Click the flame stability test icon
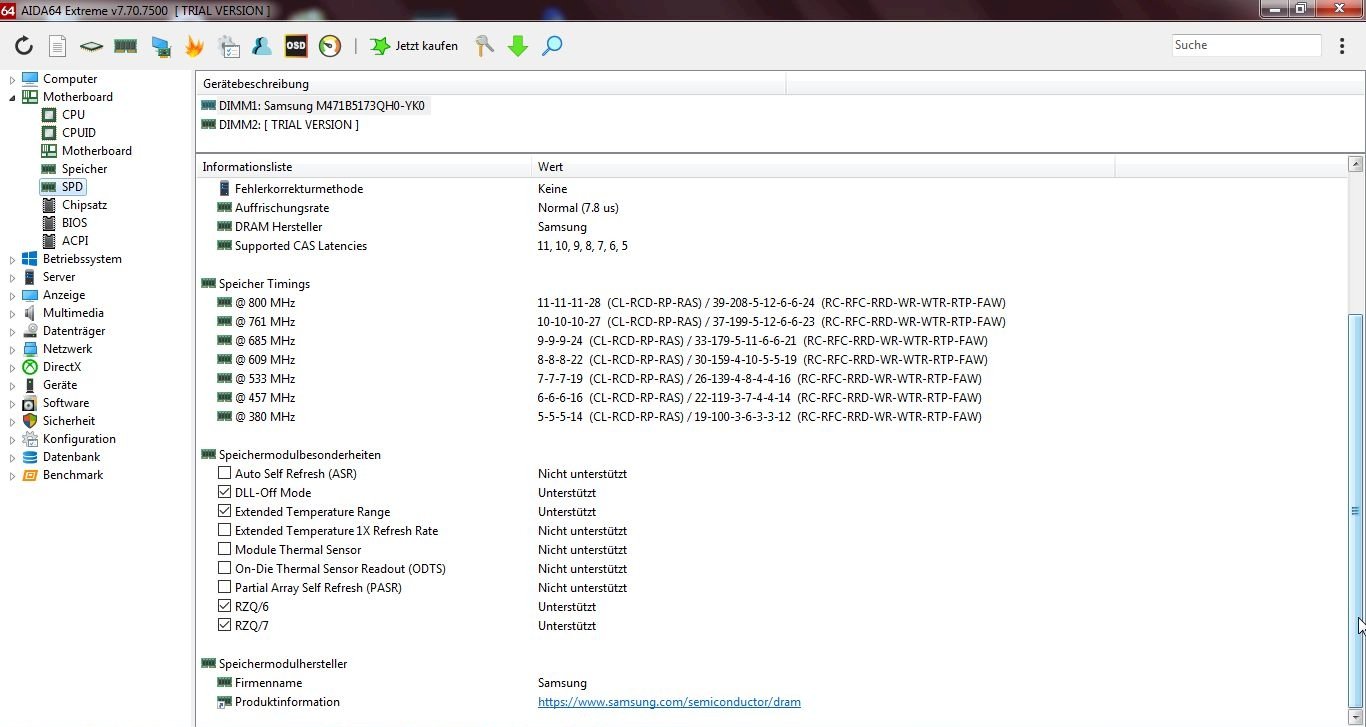Screen dimensions: 1366x727 194,46
